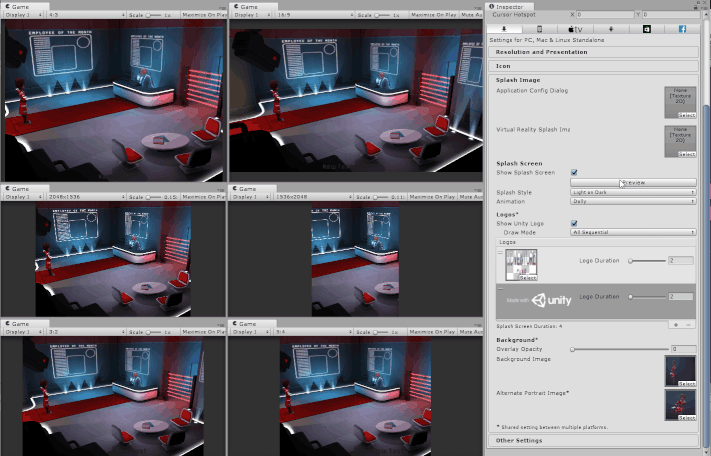711x456 pixels.
Task: Open the Animation dropdown set to Dolly
Action: 633,201
